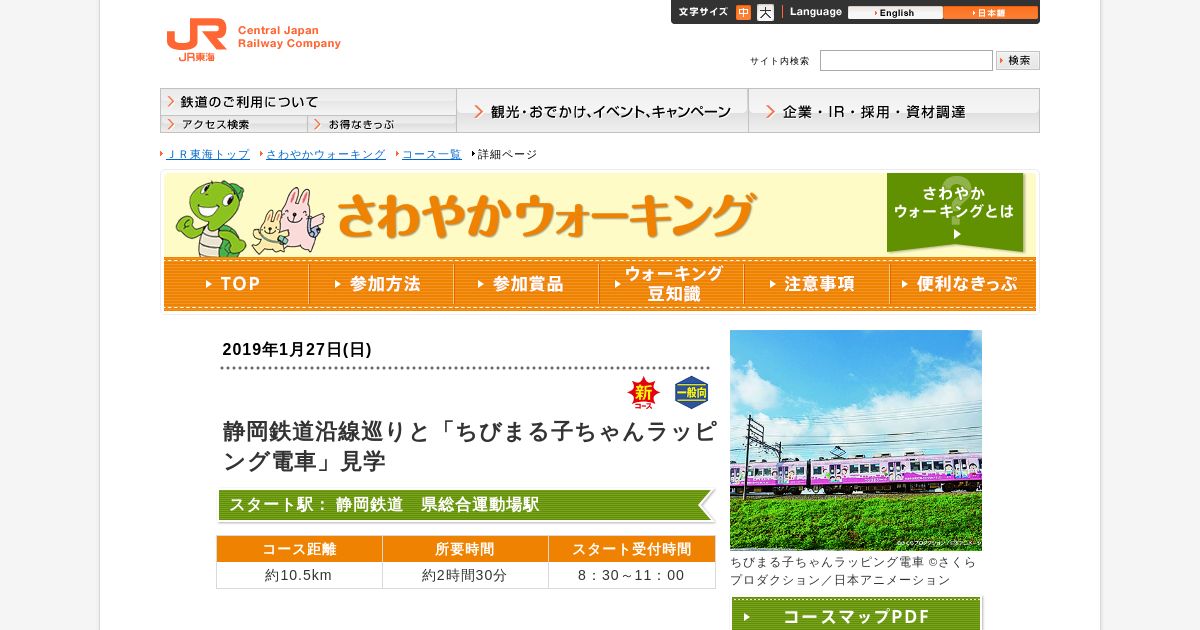Open the 便利なきっぷ tab

(x=962, y=284)
